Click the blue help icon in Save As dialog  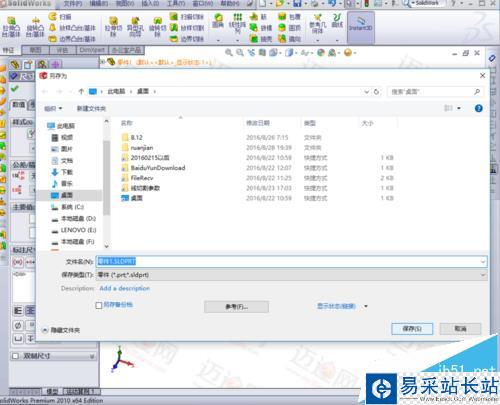(x=478, y=108)
